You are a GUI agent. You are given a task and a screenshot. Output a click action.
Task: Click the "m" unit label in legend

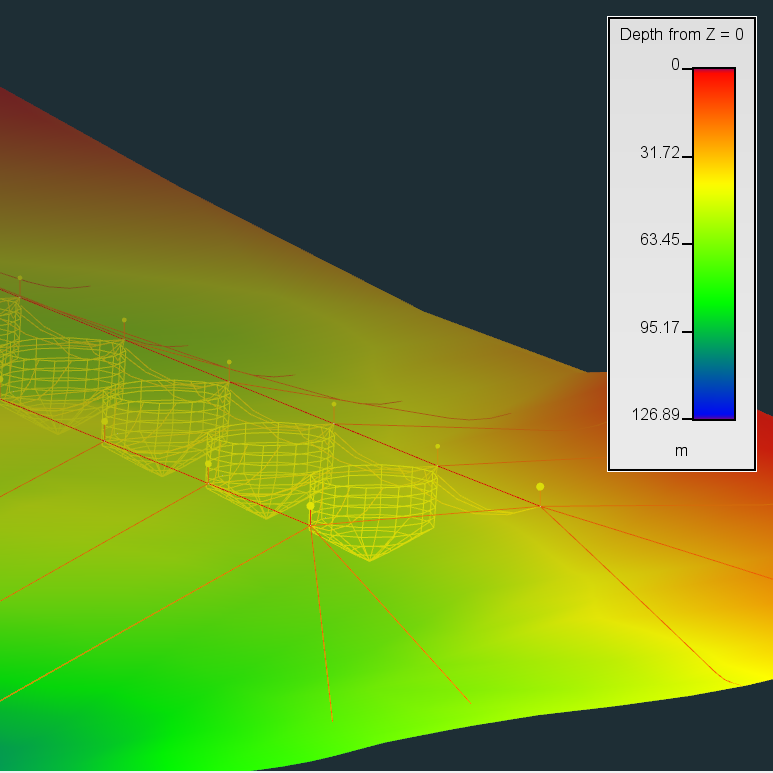tap(681, 451)
